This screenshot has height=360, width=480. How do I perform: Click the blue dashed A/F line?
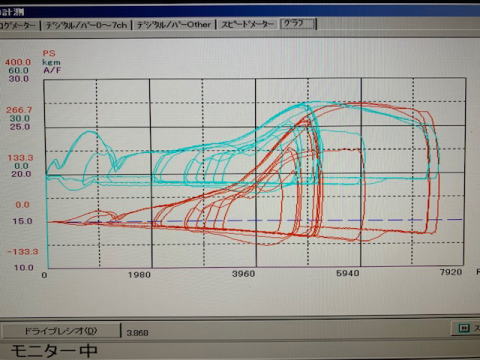click(255, 221)
